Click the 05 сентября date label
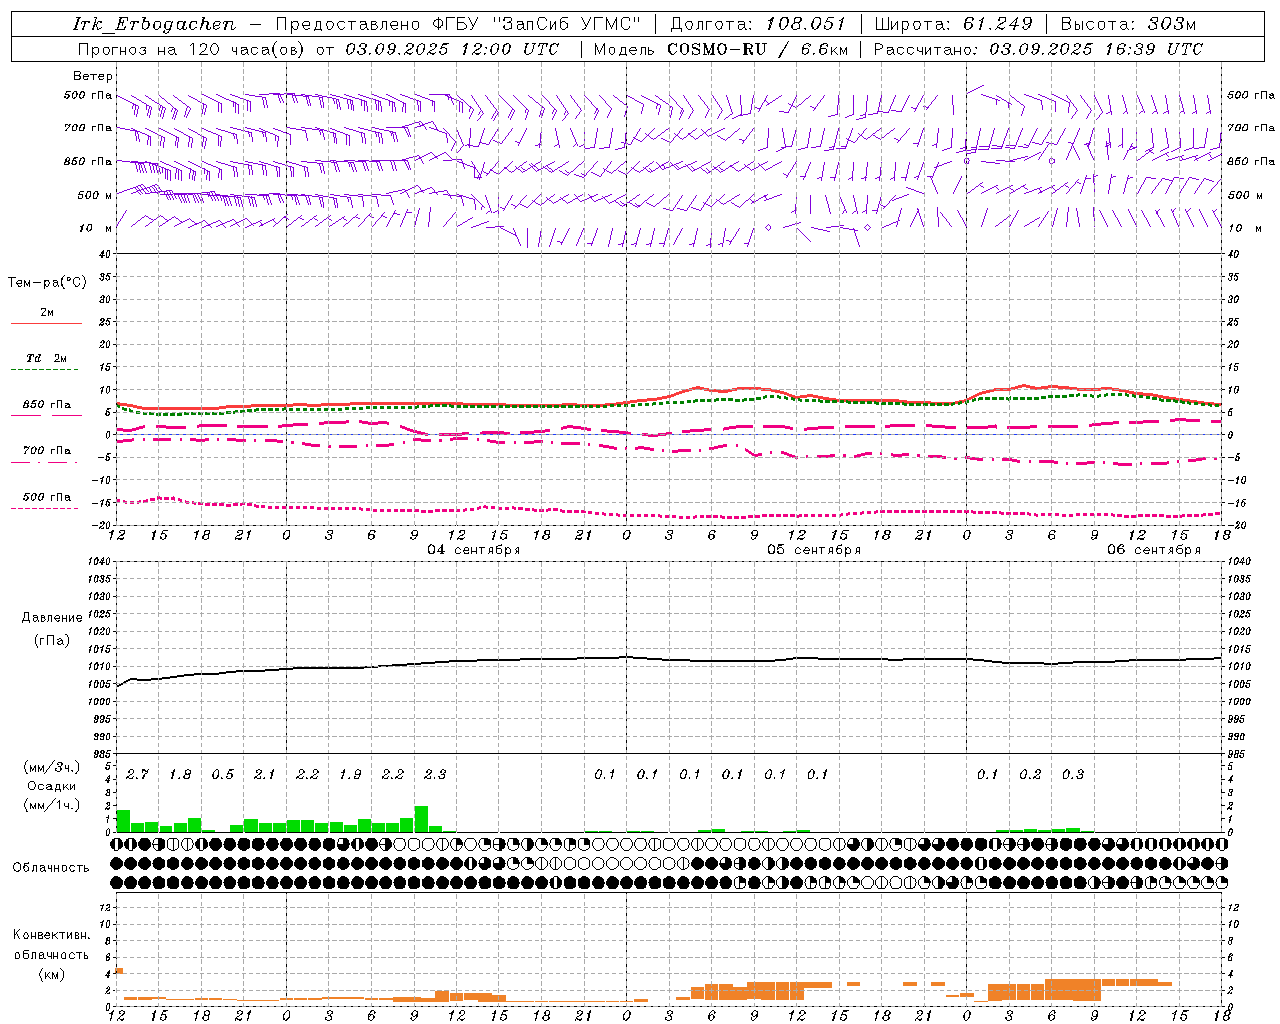Screen dimensions: 1280x1024 pyautogui.click(x=814, y=550)
